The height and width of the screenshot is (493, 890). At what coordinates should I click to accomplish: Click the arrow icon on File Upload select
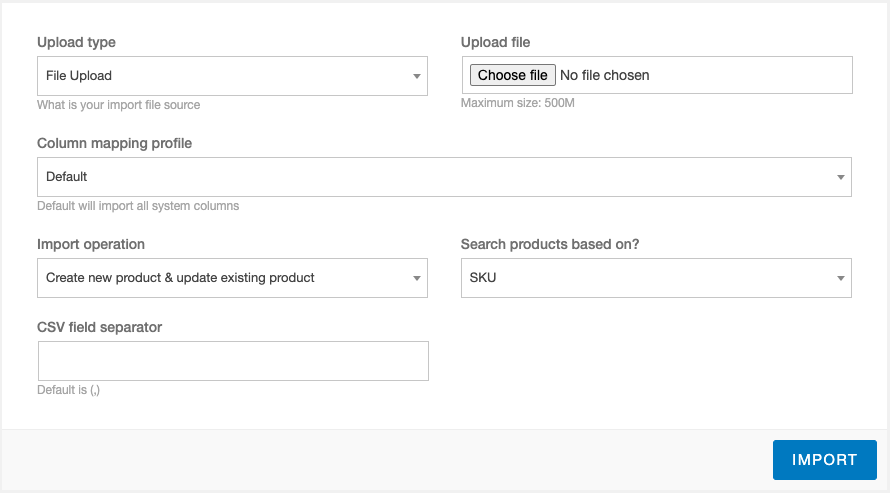(x=417, y=76)
